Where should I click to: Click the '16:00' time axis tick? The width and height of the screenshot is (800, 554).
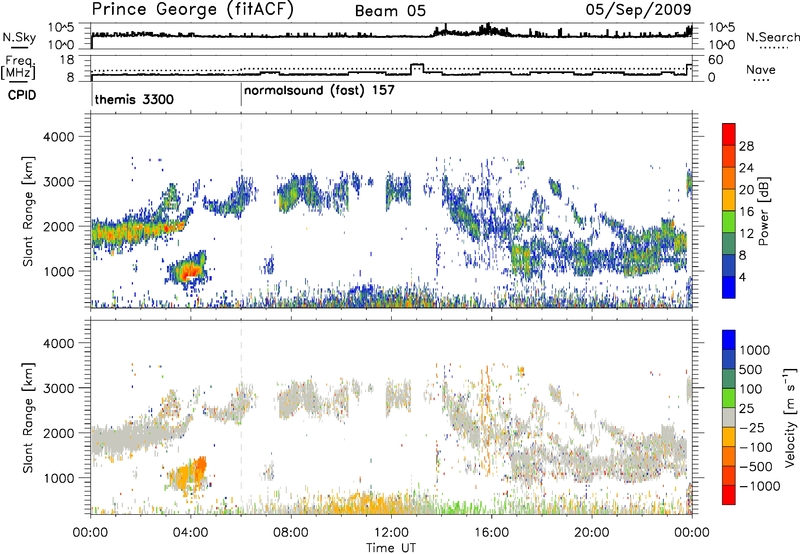[491, 533]
